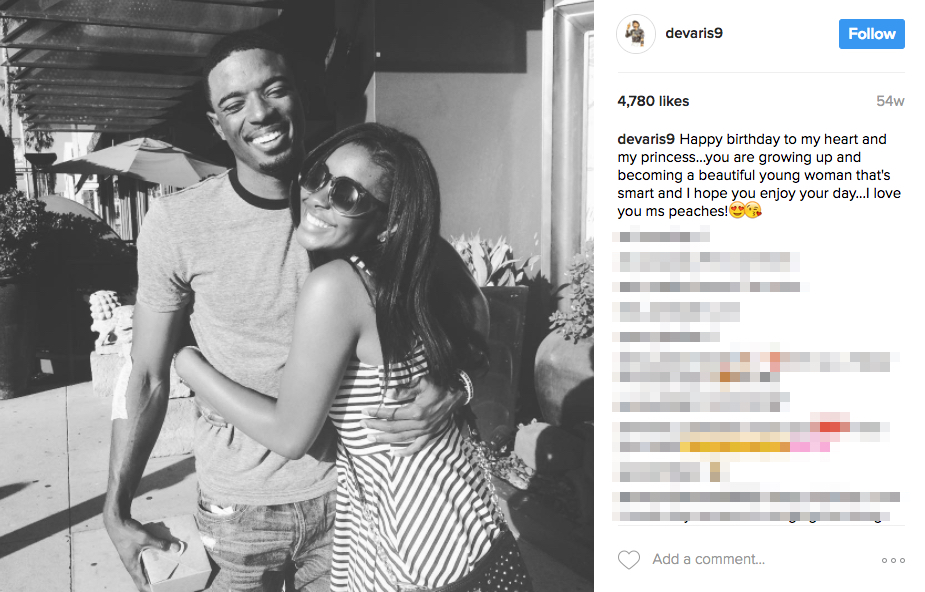The width and height of the screenshot is (925, 592).
Task: Click the main black-and-white photo
Action: pos(297,296)
